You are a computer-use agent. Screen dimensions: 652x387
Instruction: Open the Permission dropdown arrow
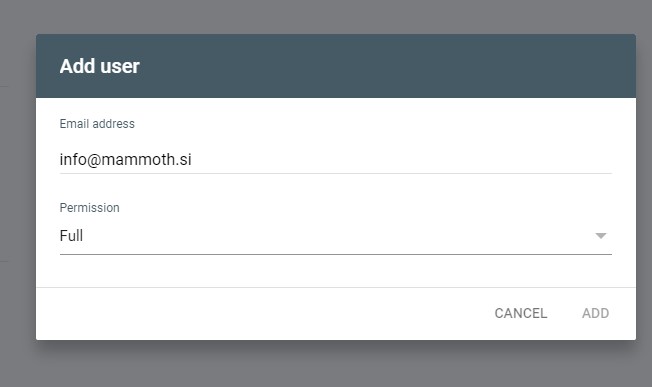600,236
